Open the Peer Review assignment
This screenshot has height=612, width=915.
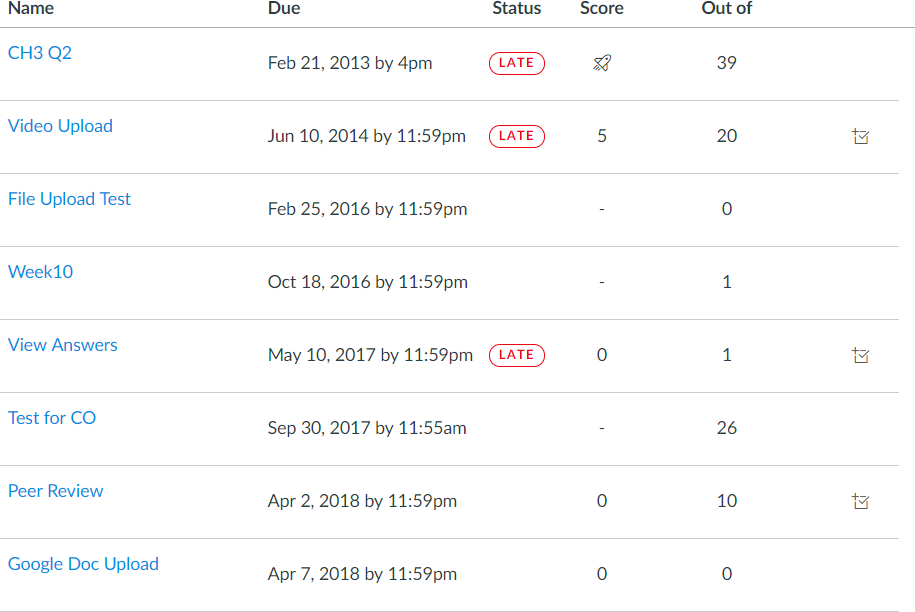click(55, 491)
